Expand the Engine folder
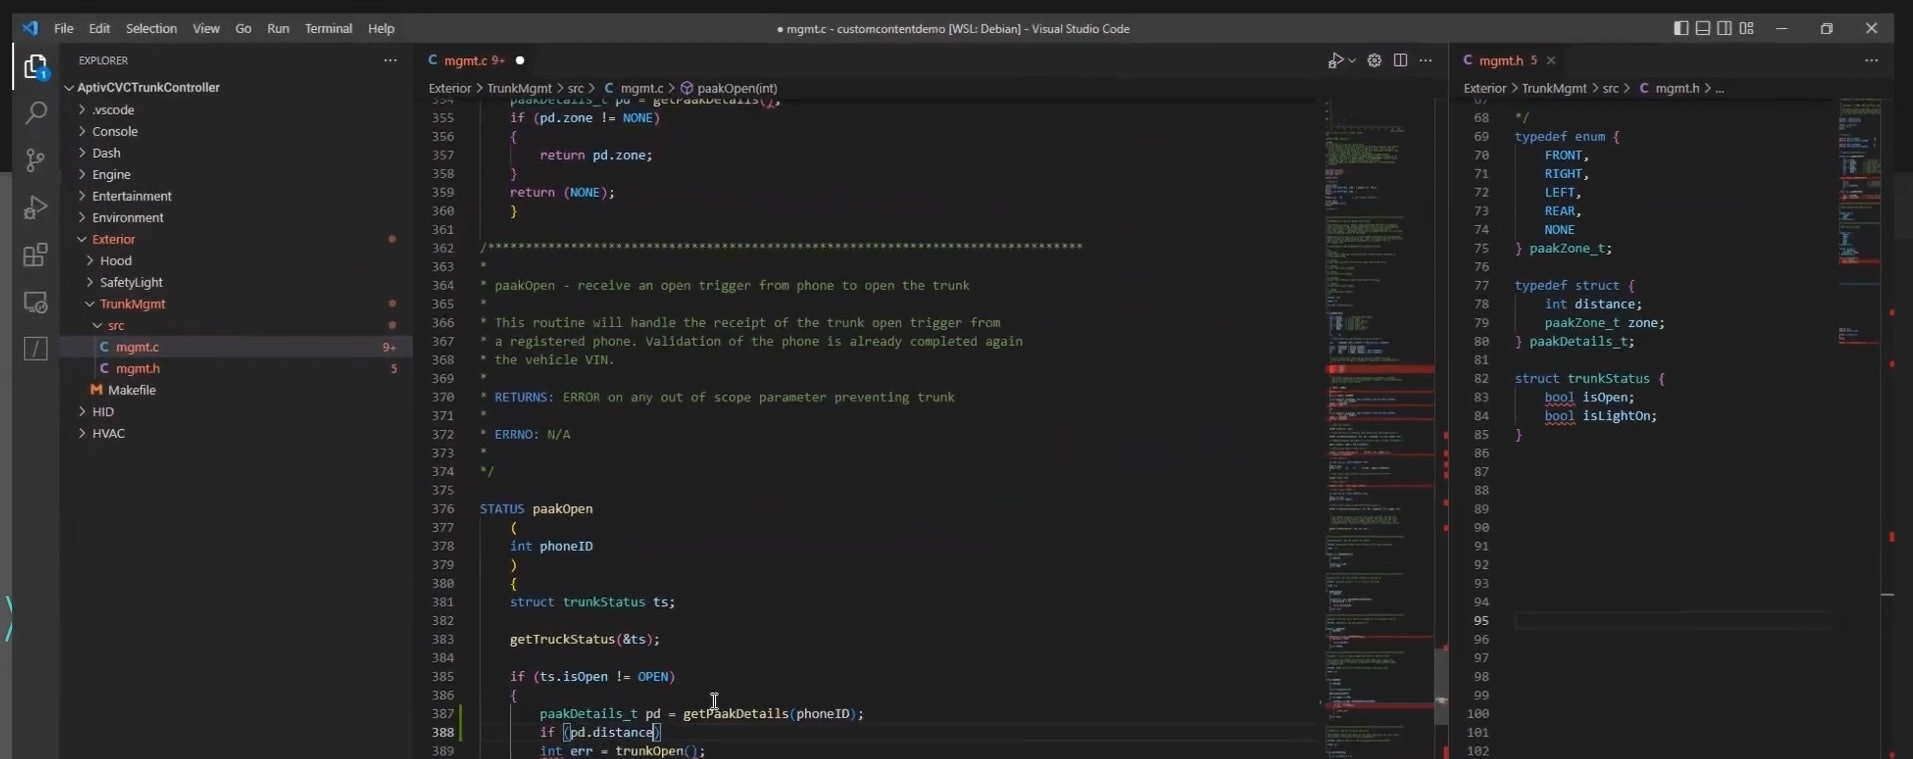The width and height of the screenshot is (1913, 759). 111,174
